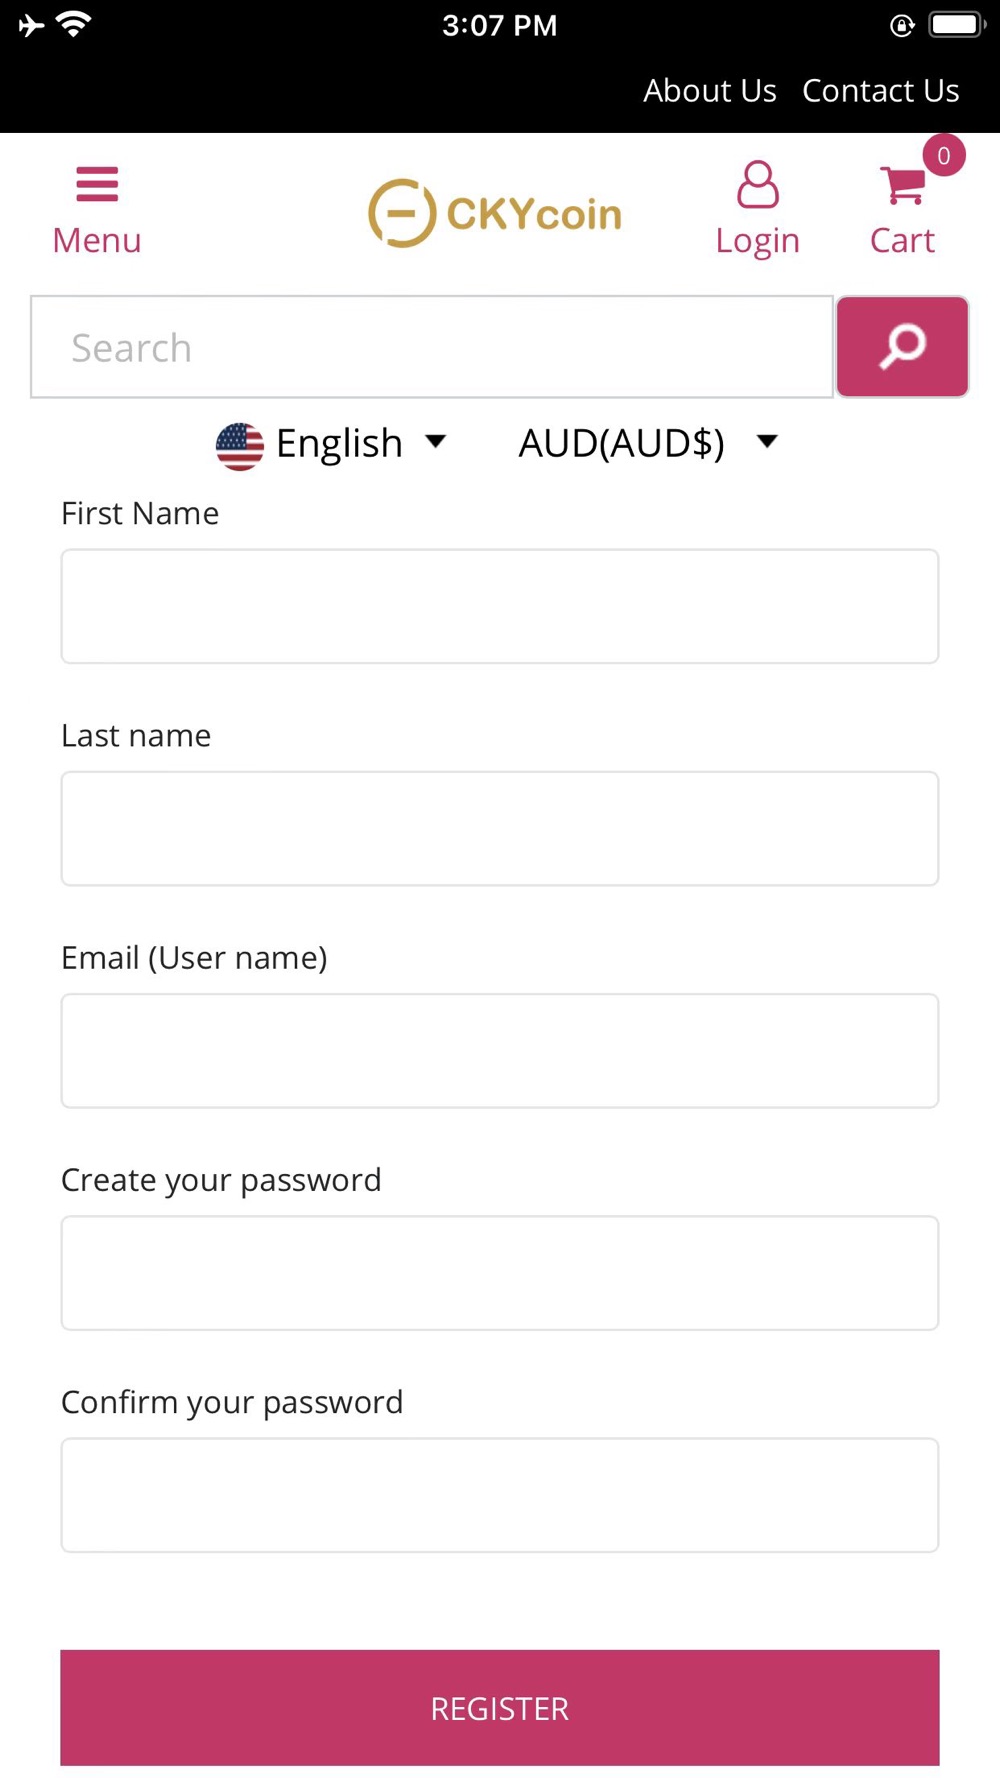1000x1778 pixels.
Task: Tap the CKYcoin logo
Action: (495, 213)
